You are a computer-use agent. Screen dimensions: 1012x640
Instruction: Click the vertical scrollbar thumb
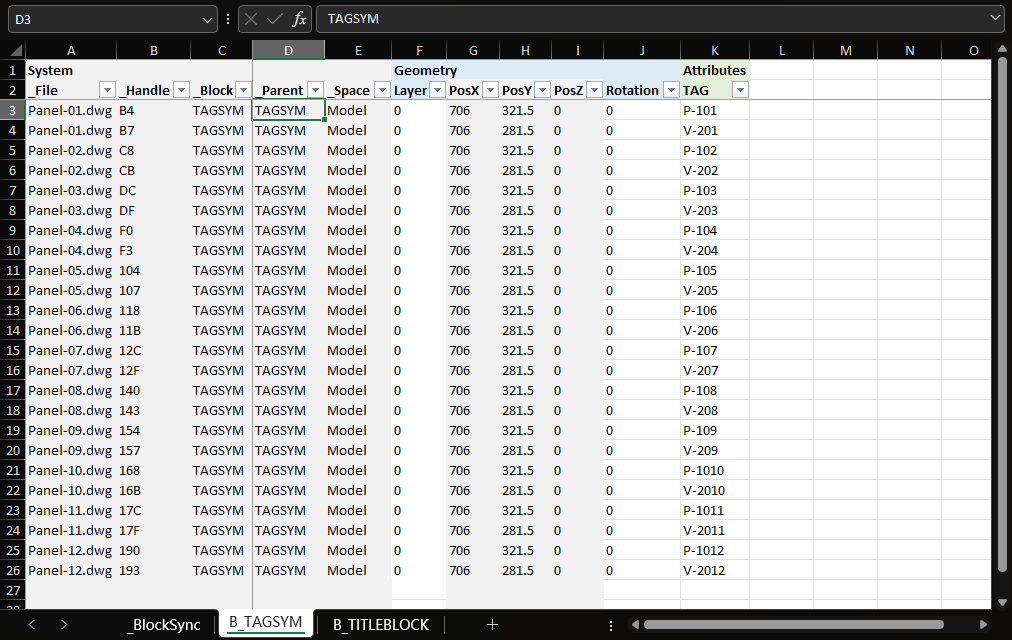(1002, 315)
